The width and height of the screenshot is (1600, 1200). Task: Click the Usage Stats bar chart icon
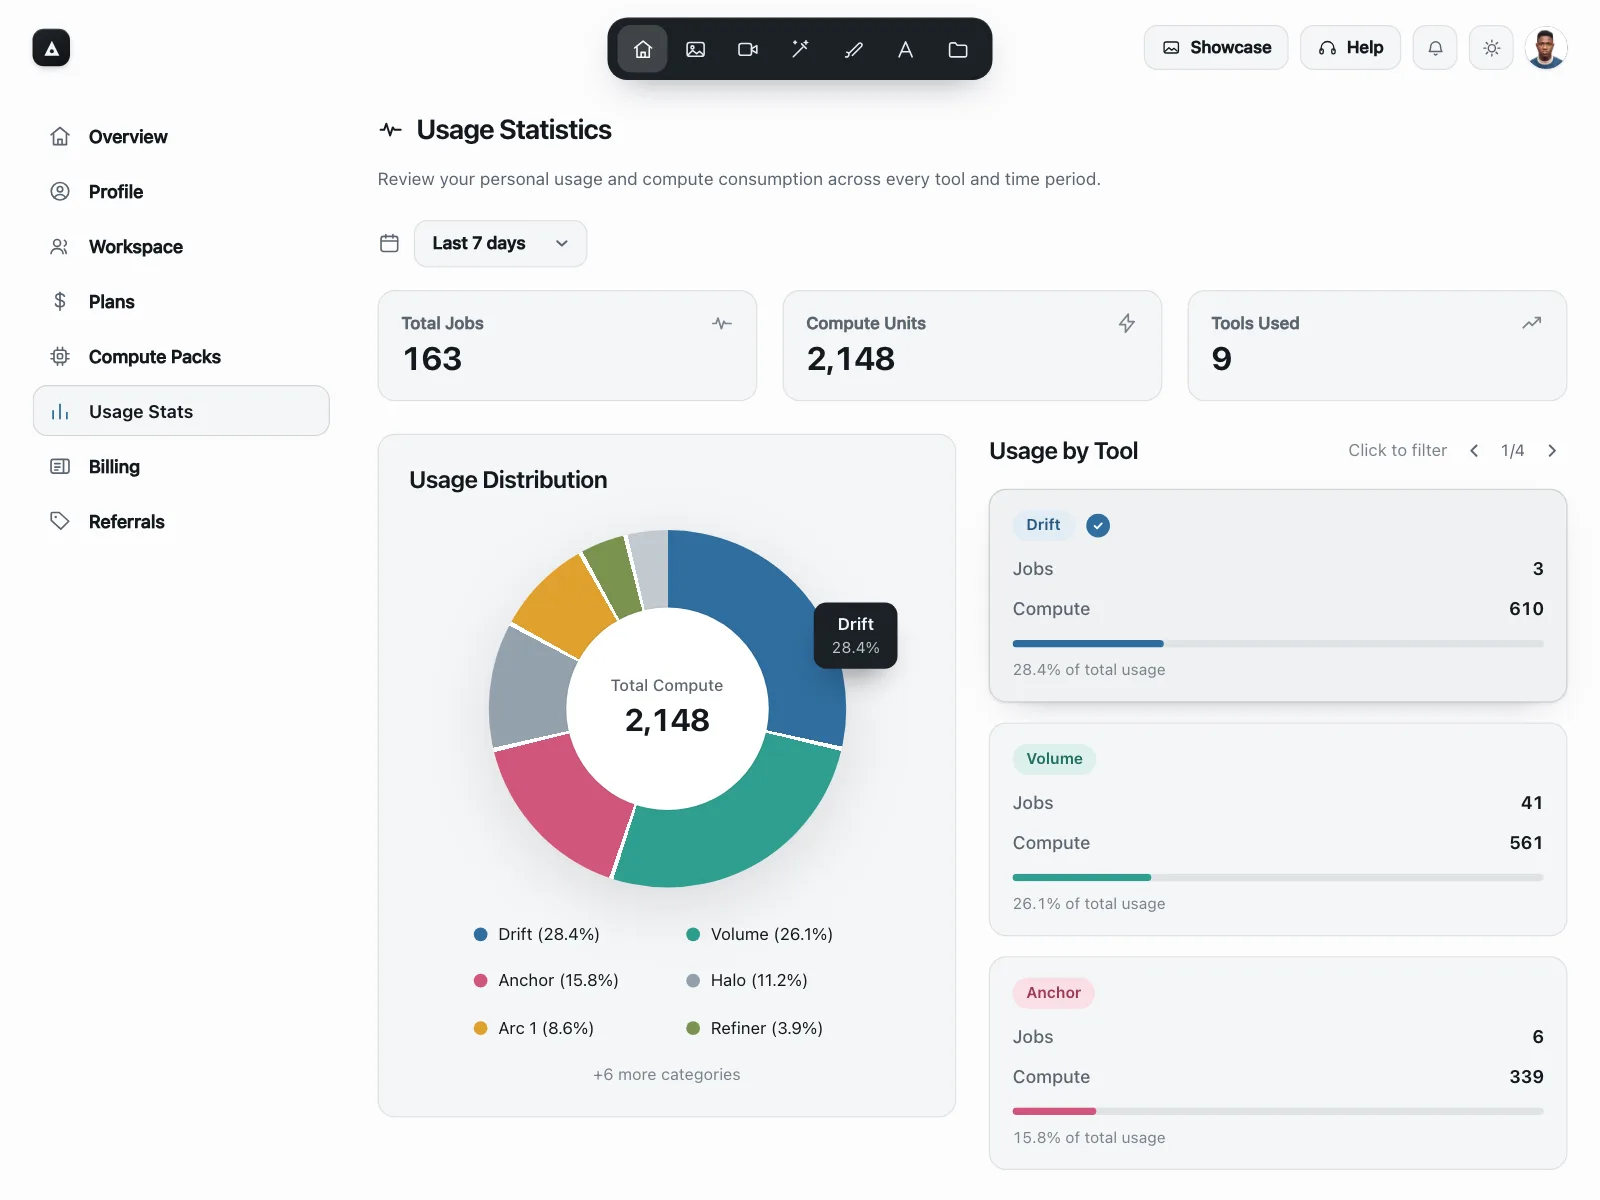click(60, 411)
